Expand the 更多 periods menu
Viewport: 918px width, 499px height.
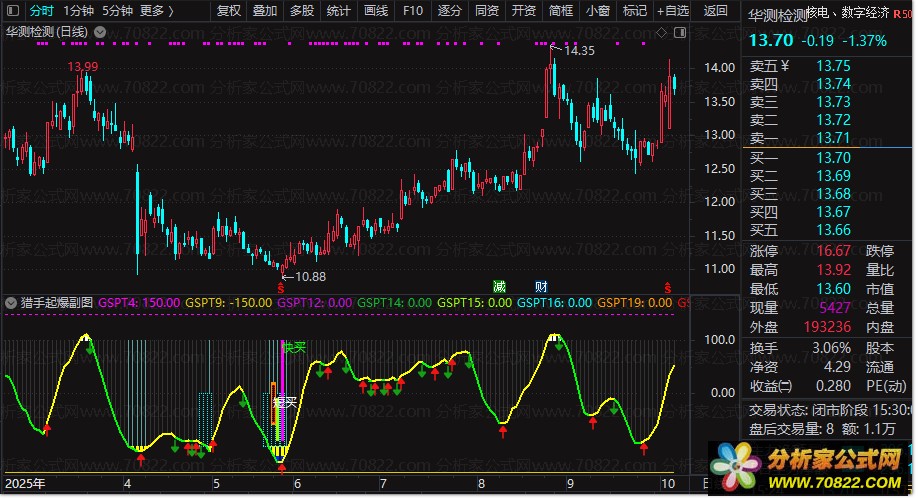(156, 11)
